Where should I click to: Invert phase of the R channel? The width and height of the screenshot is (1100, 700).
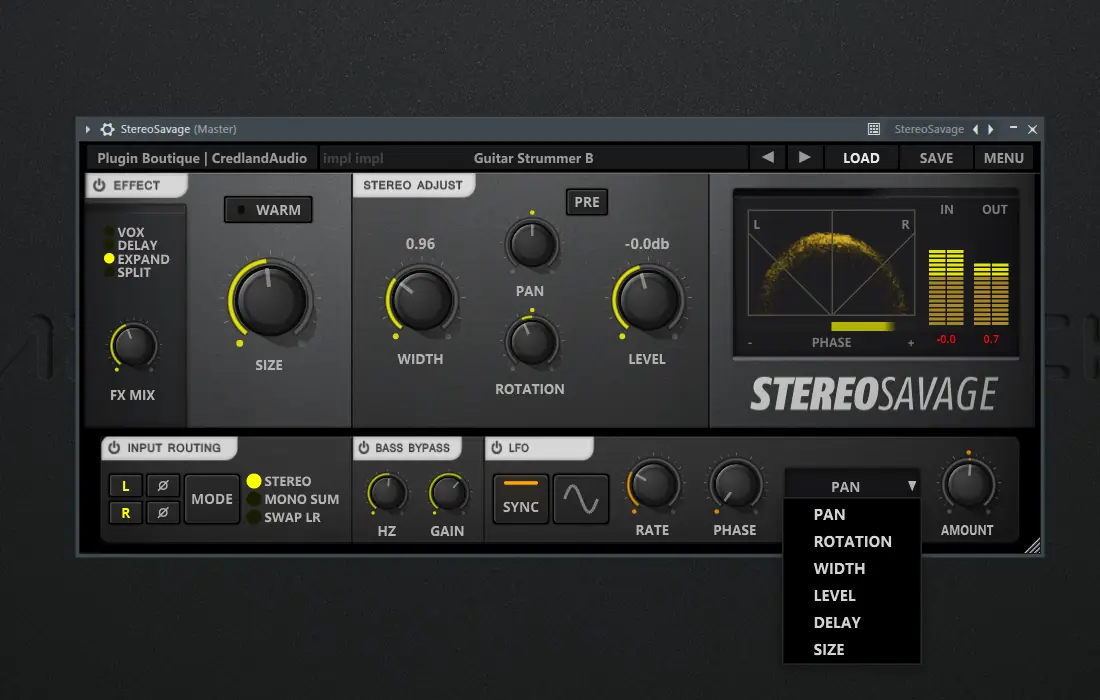[x=163, y=513]
